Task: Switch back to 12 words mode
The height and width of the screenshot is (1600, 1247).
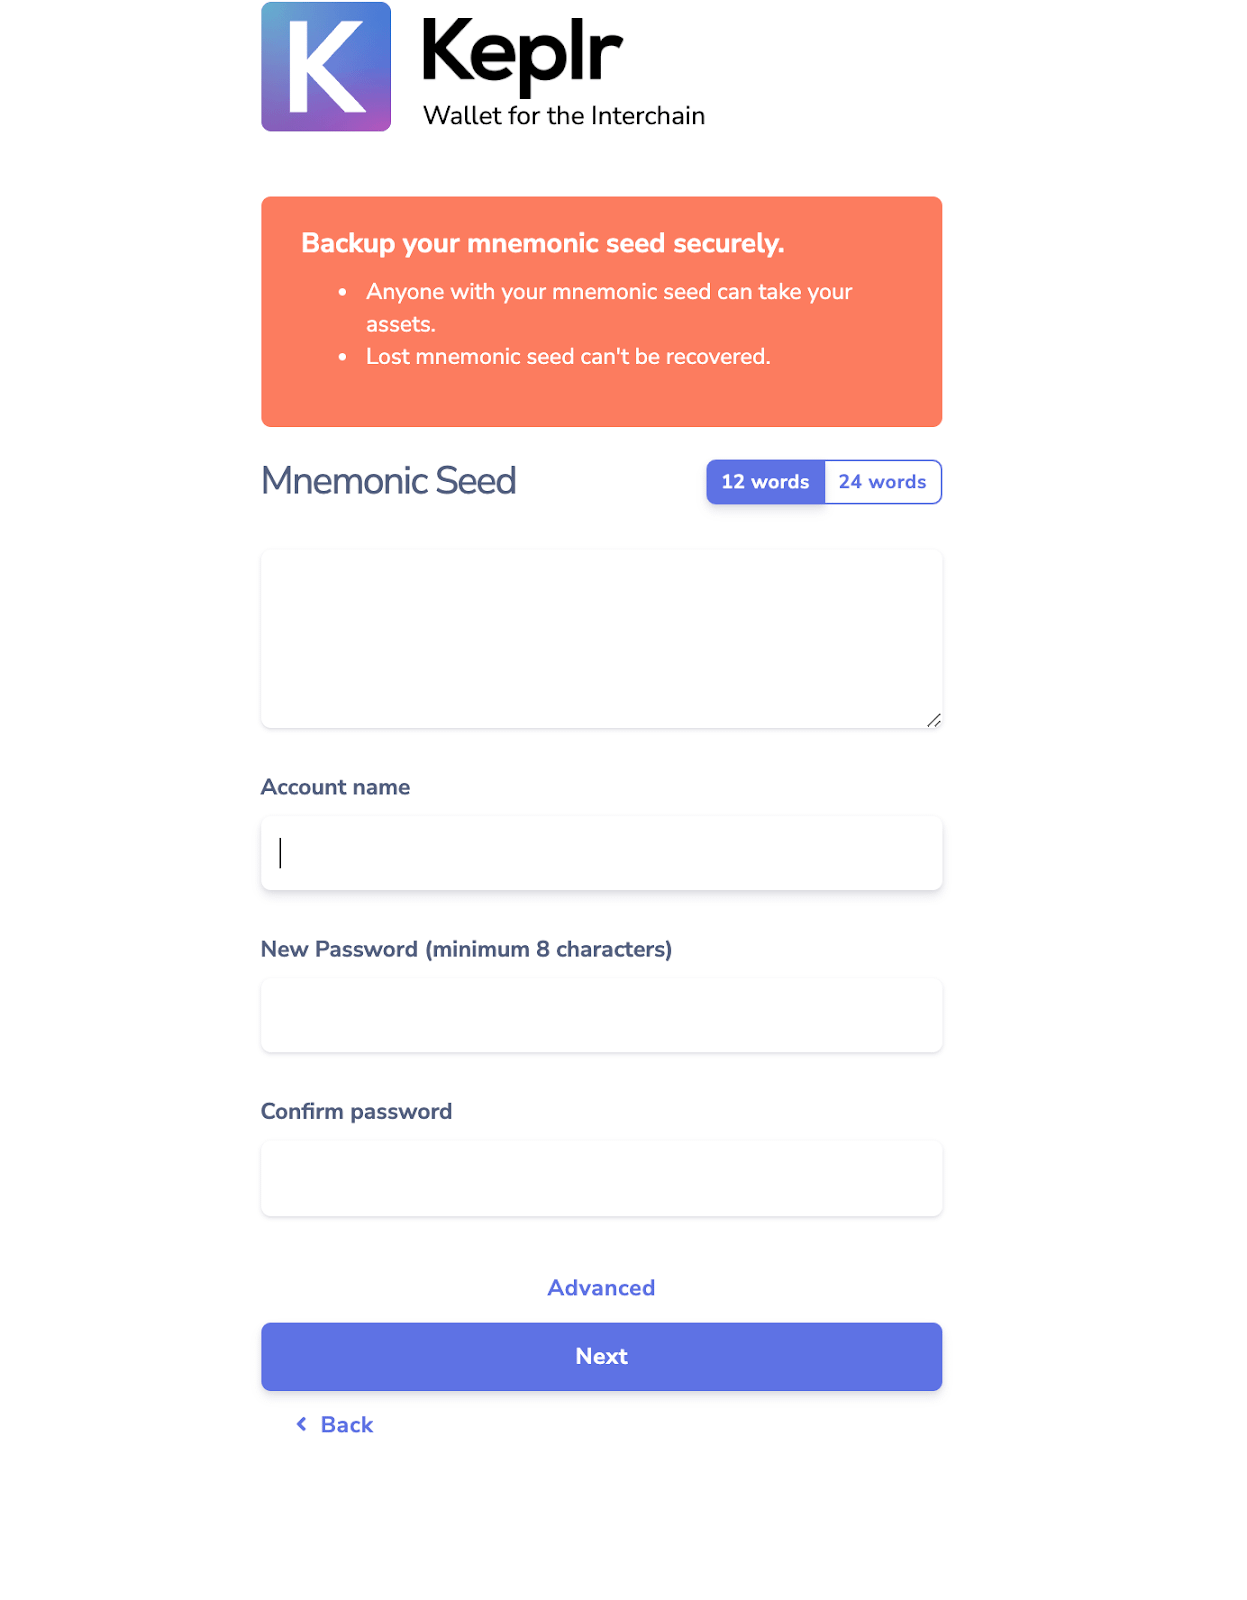Action: point(765,482)
